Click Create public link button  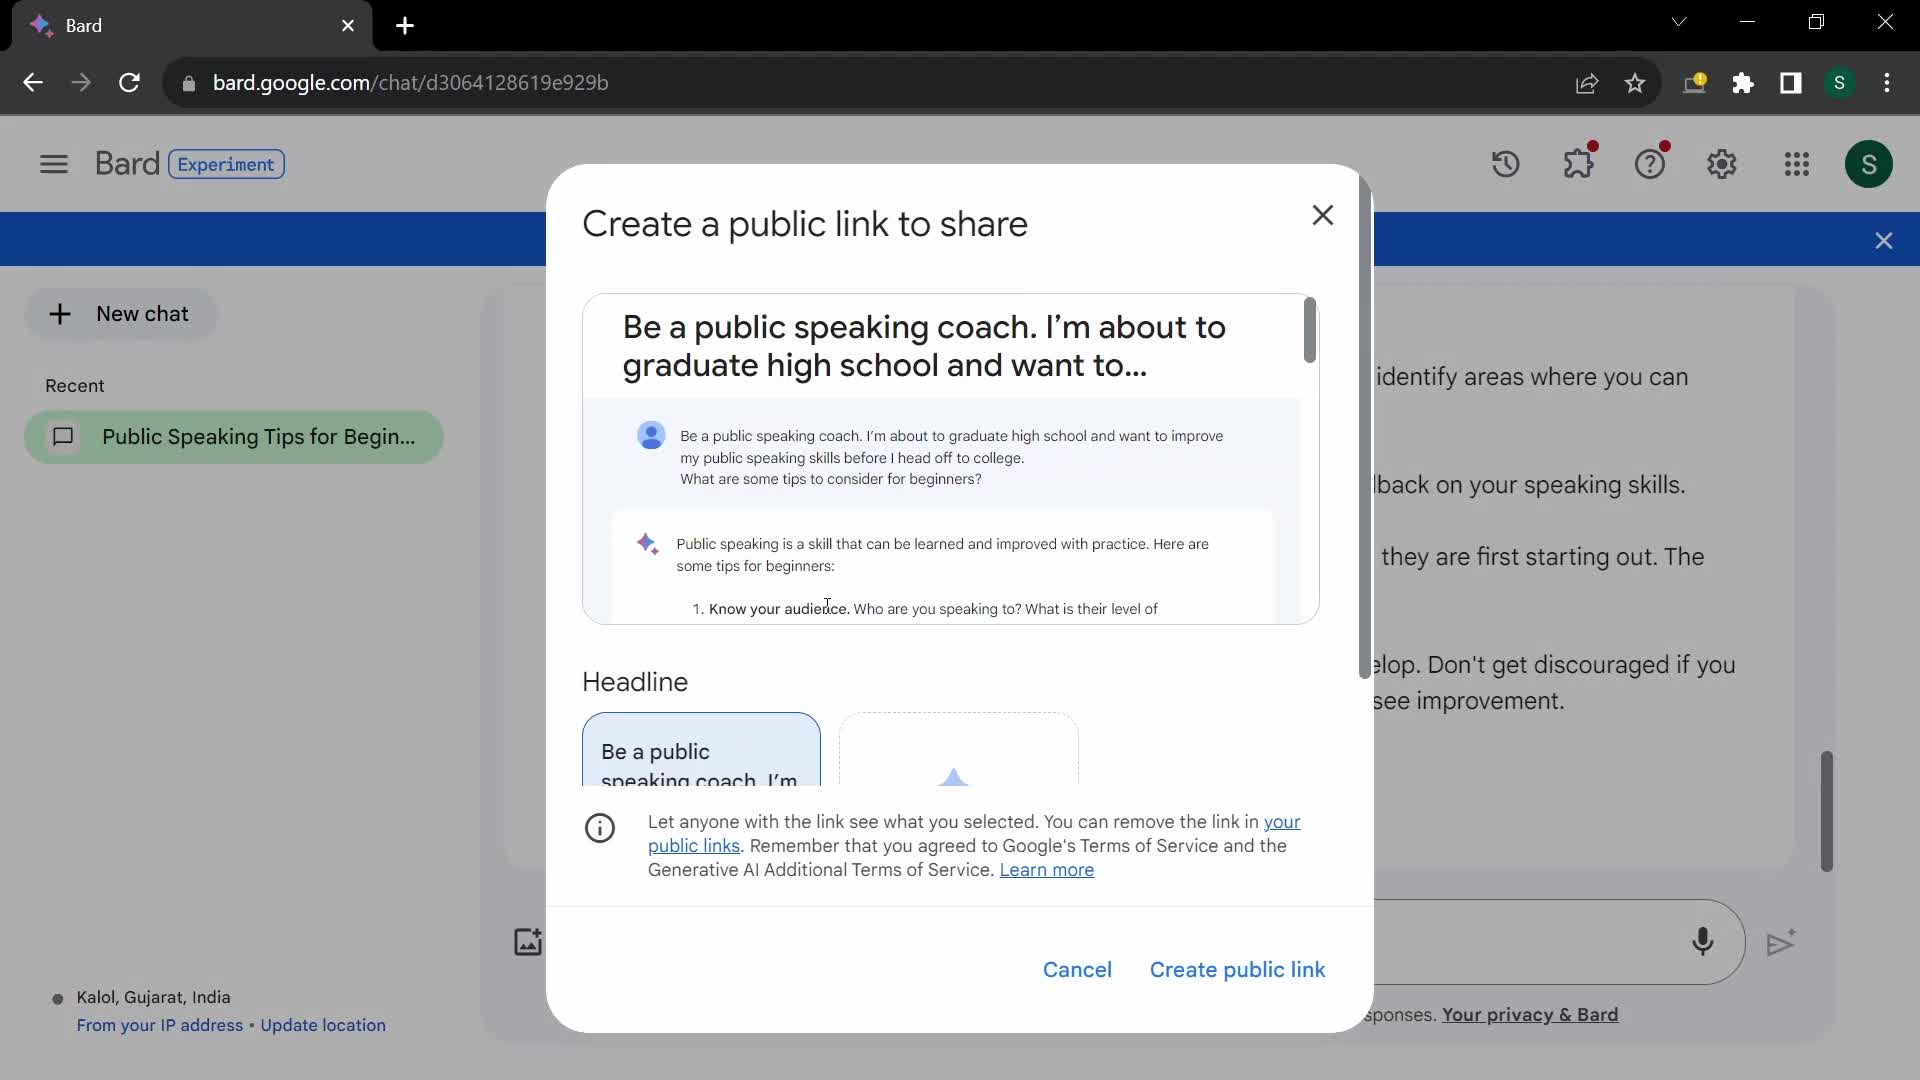click(x=1237, y=970)
